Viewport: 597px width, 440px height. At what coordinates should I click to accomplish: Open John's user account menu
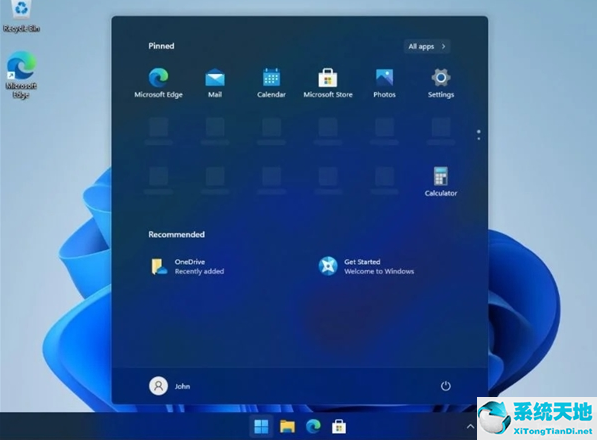coord(170,386)
